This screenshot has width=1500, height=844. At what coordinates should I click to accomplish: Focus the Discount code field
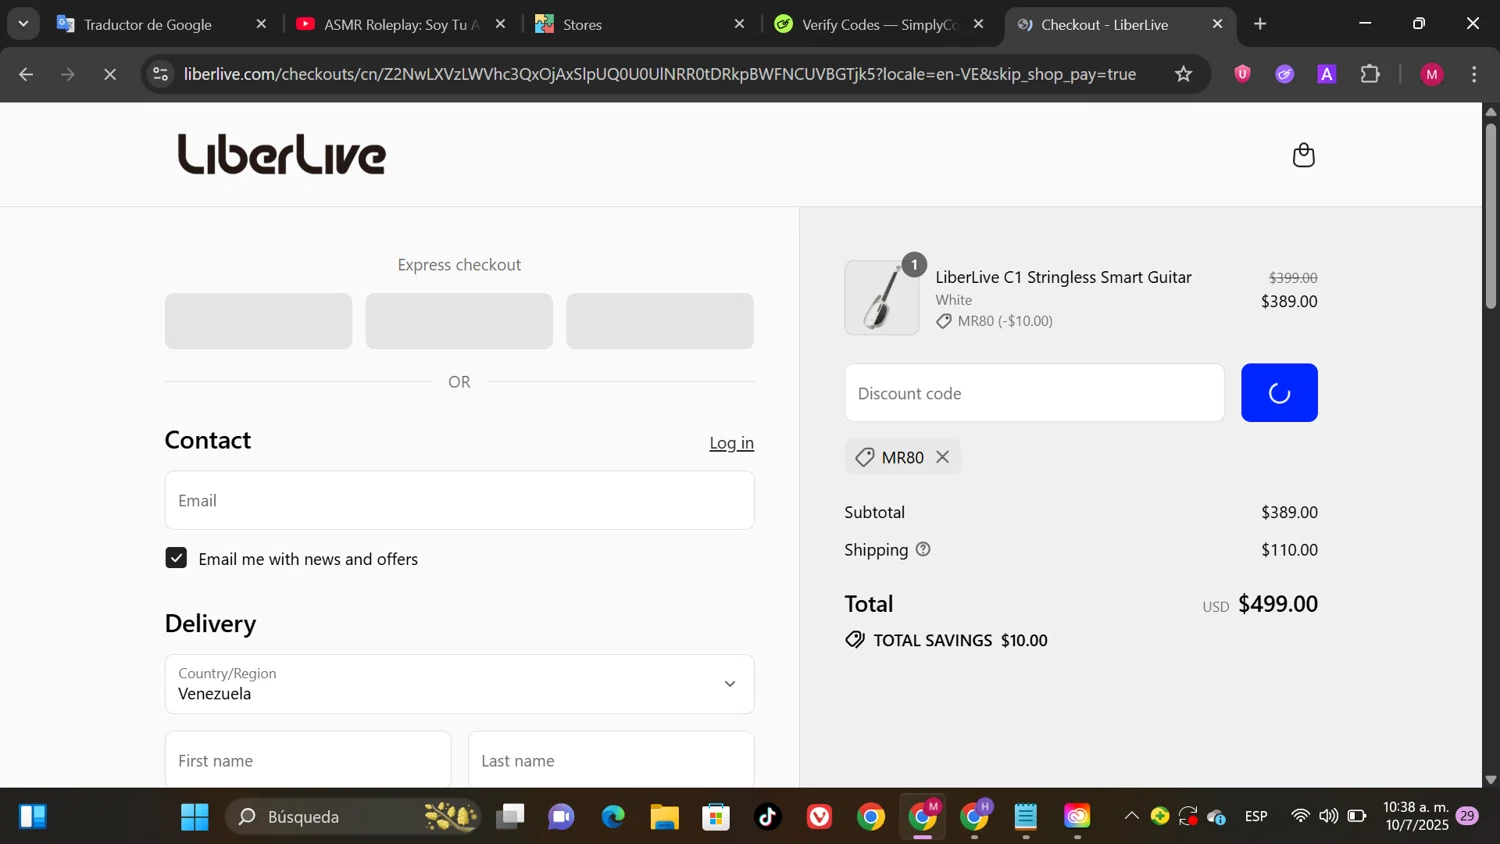[1034, 393]
